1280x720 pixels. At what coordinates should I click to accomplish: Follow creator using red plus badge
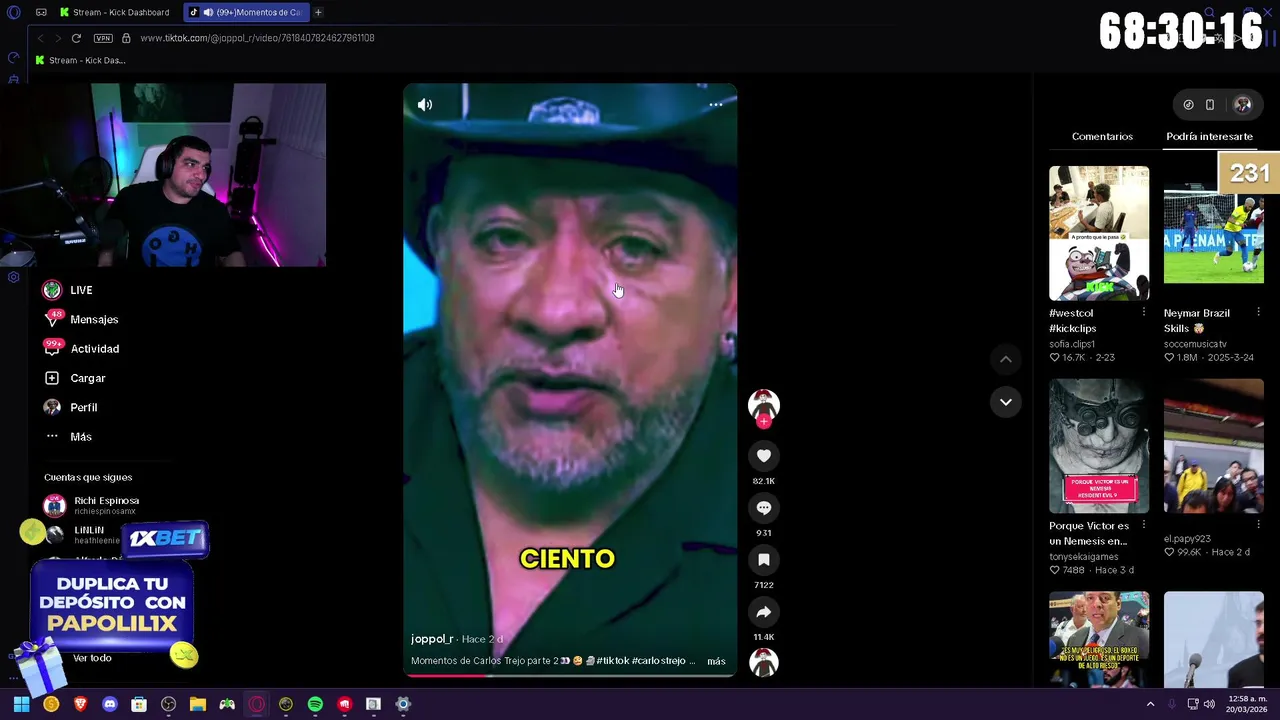[764, 422]
